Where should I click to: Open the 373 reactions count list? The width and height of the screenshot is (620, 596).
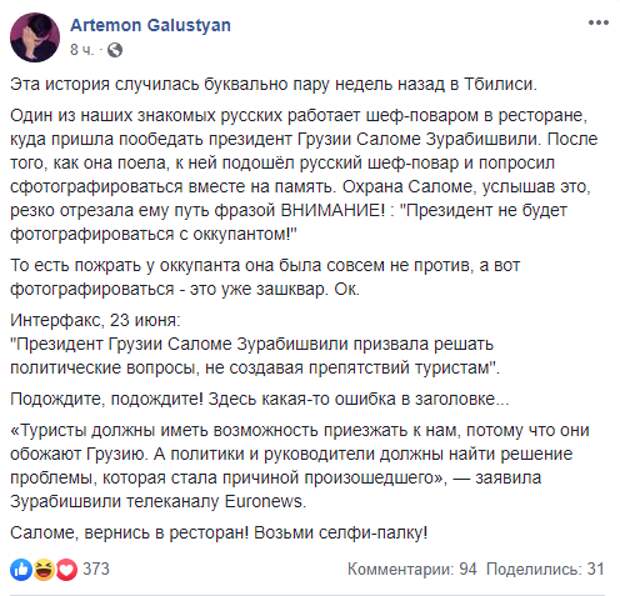(96, 569)
